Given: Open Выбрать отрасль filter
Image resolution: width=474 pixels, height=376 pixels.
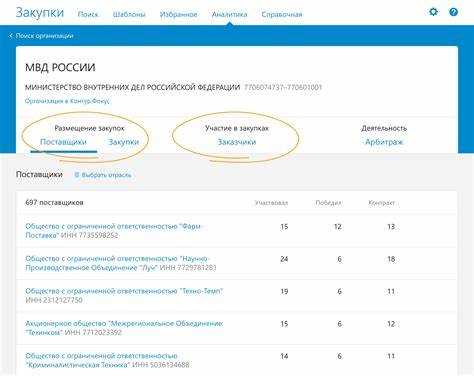Looking at the screenshot, I should (106, 175).
